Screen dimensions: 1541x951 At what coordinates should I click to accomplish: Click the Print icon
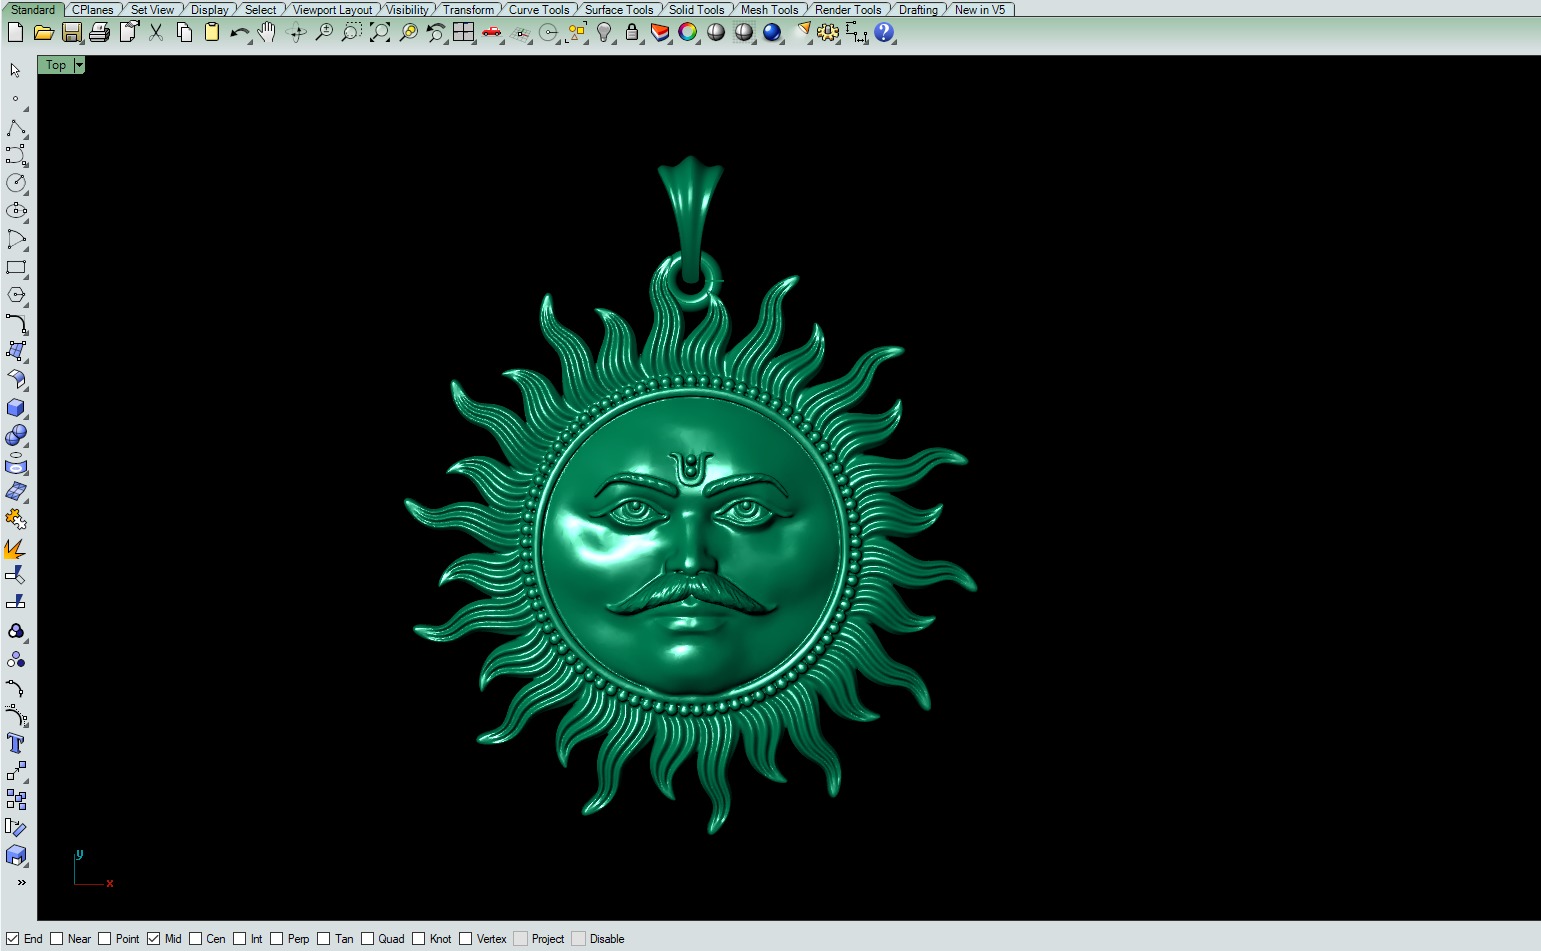99,32
